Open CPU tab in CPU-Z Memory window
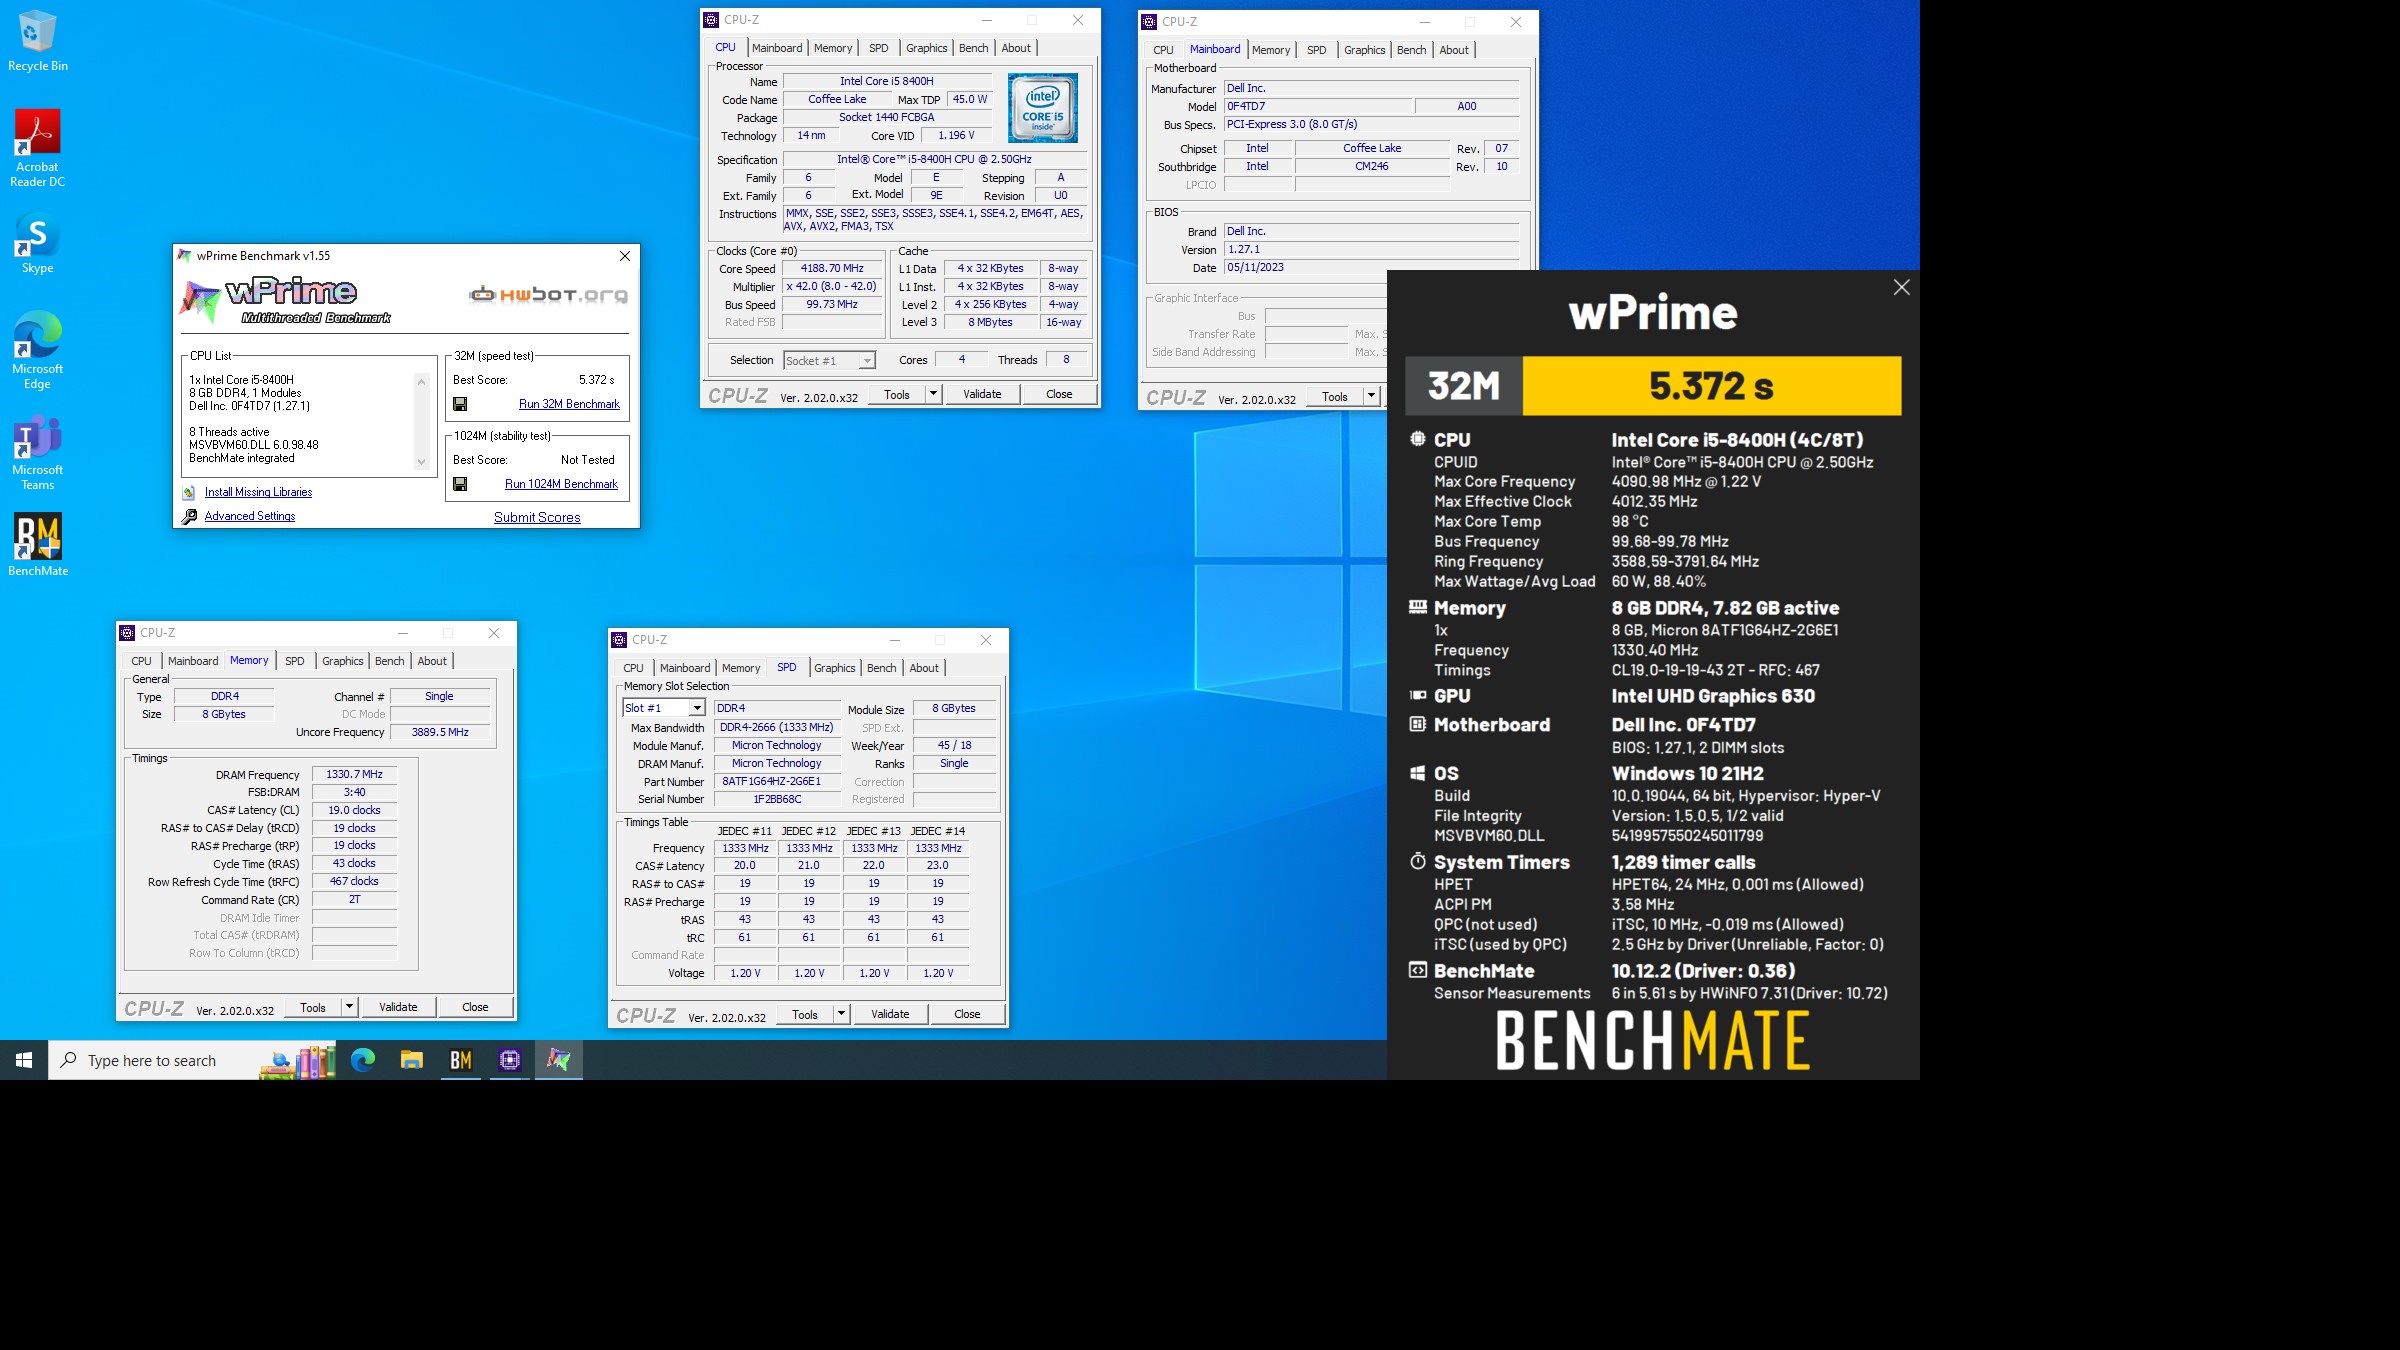Image resolution: width=2400 pixels, height=1350 pixels. (142, 661)
